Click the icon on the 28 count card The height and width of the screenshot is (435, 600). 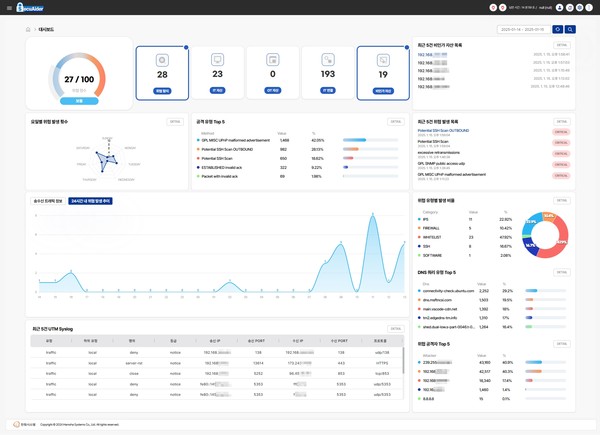click(x=162, y=61)
